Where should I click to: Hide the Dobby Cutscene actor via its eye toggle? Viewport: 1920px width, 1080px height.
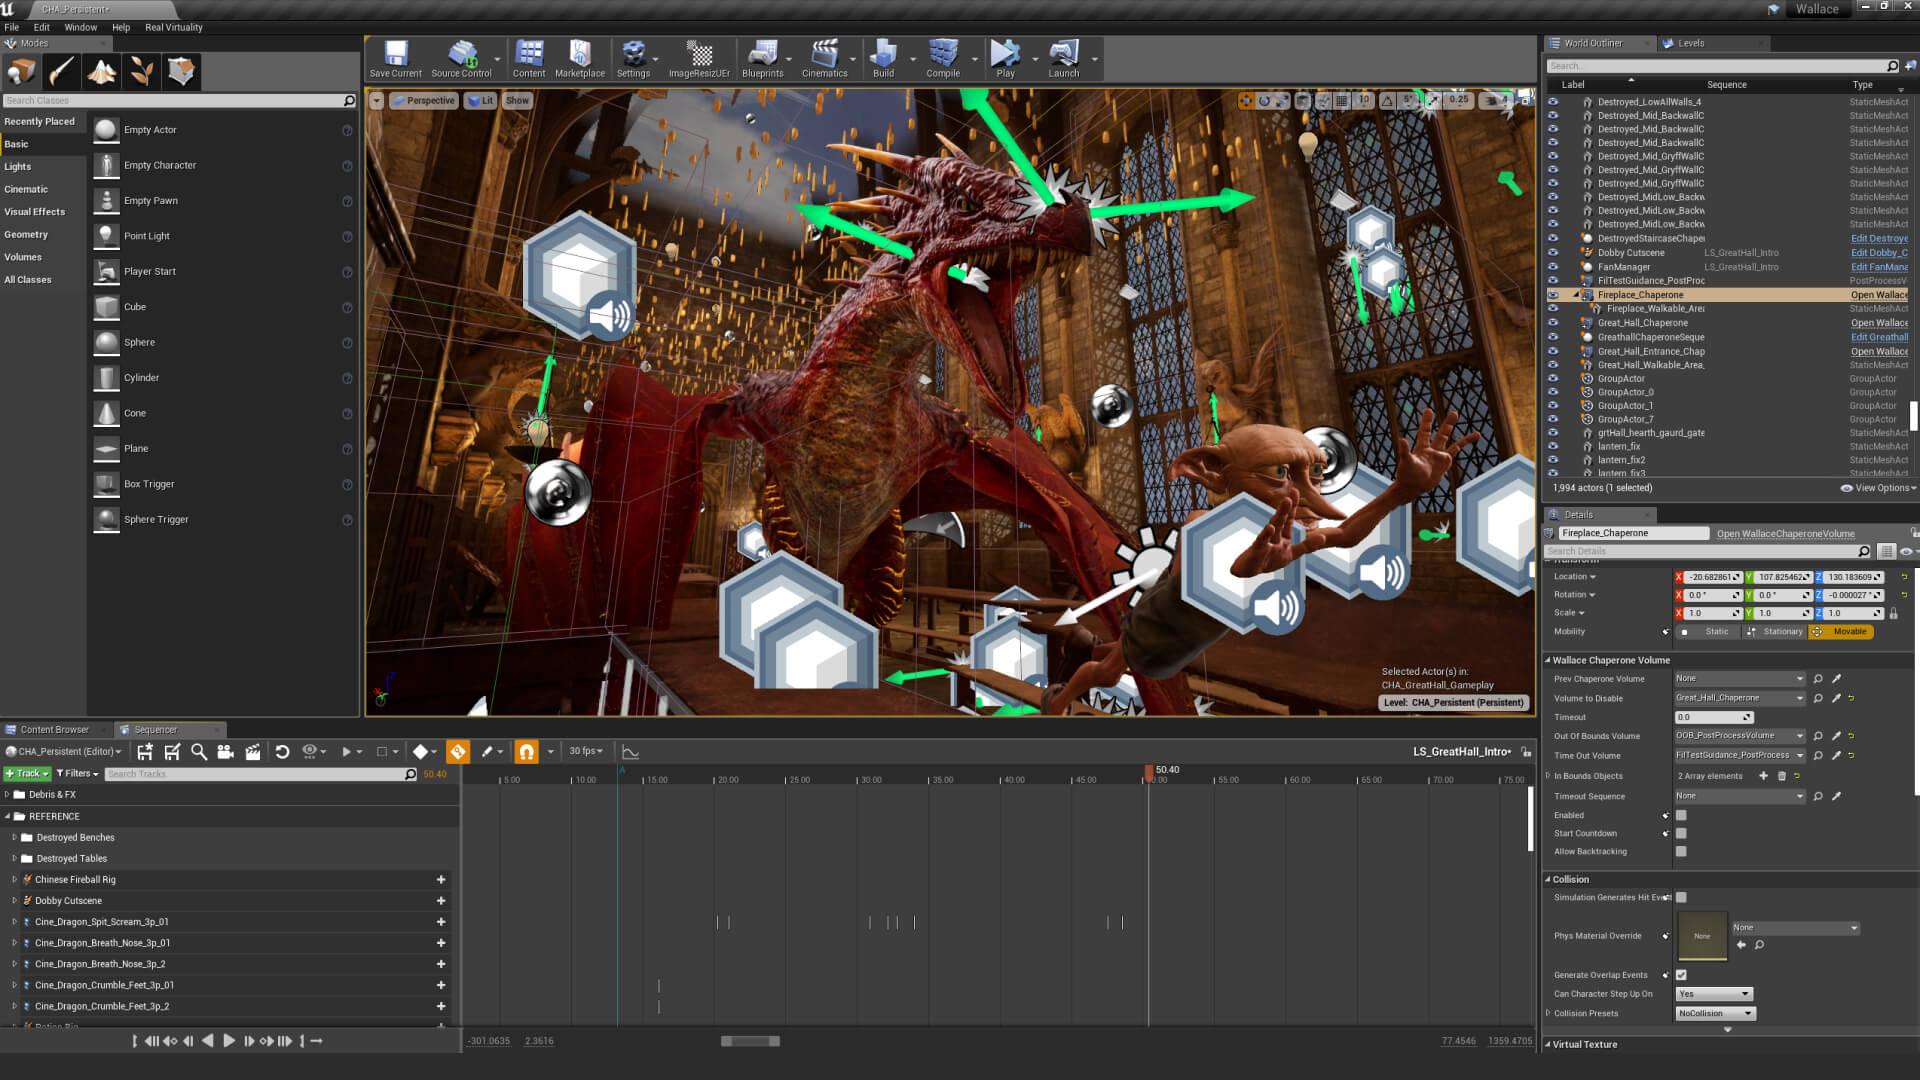[1553, 253]
